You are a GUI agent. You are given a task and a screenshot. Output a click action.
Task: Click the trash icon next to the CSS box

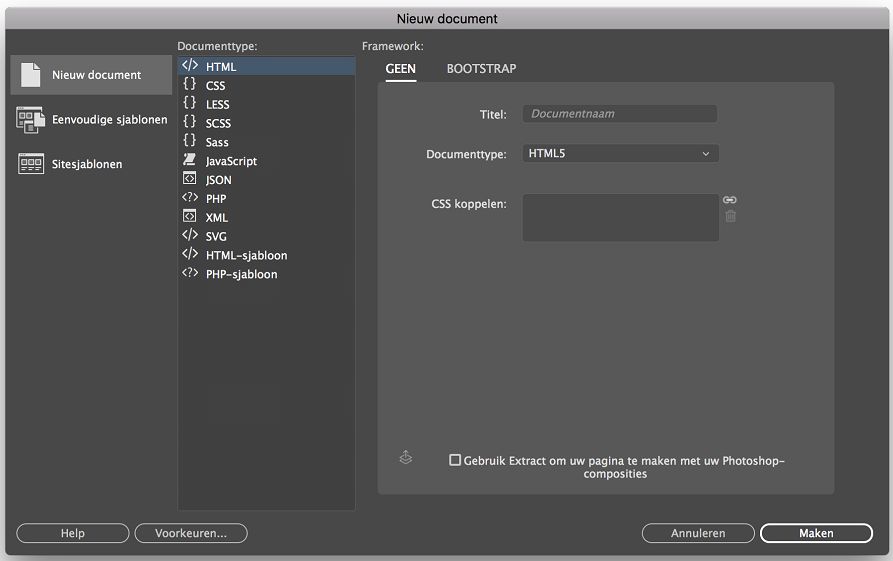click(x=730, y=216)
